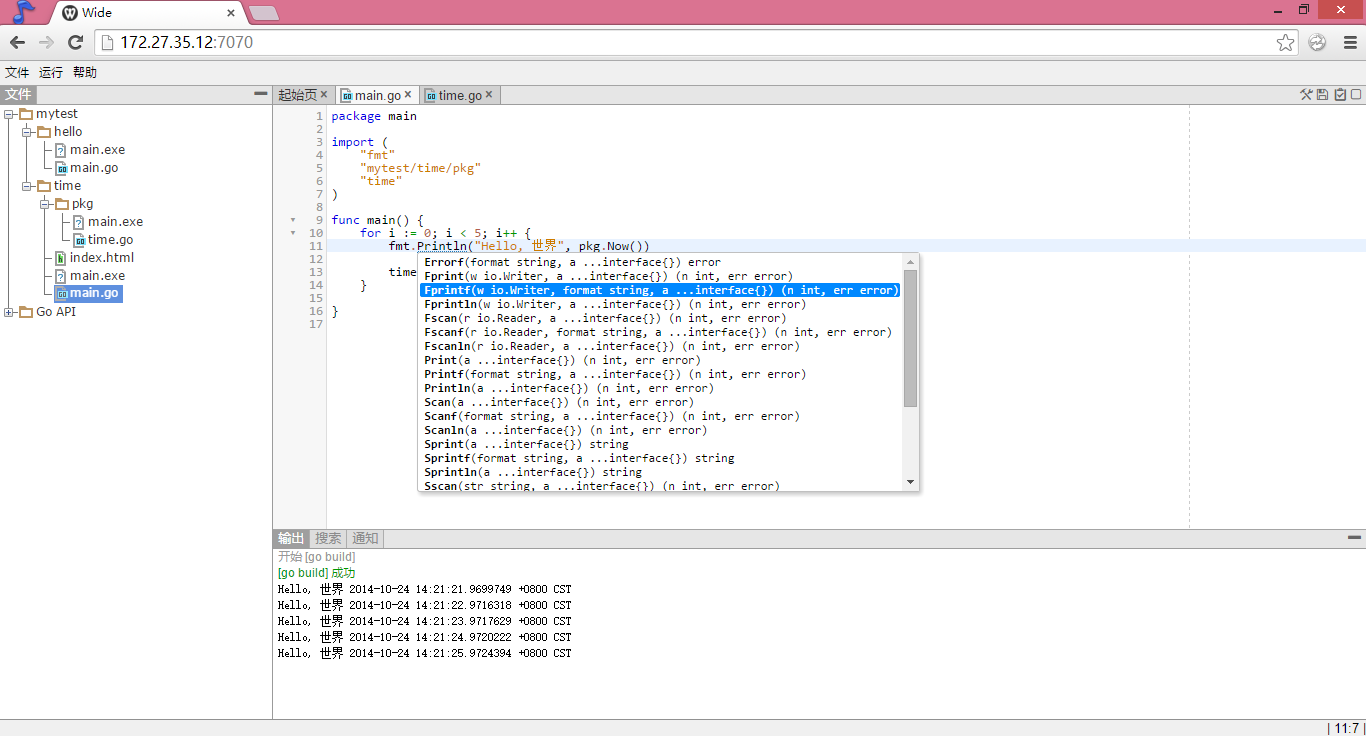Image resolution: width=1366 pixels, height=736 pixels.
Task: Click the [go build] 成功 output line
Action: point(316,573)
